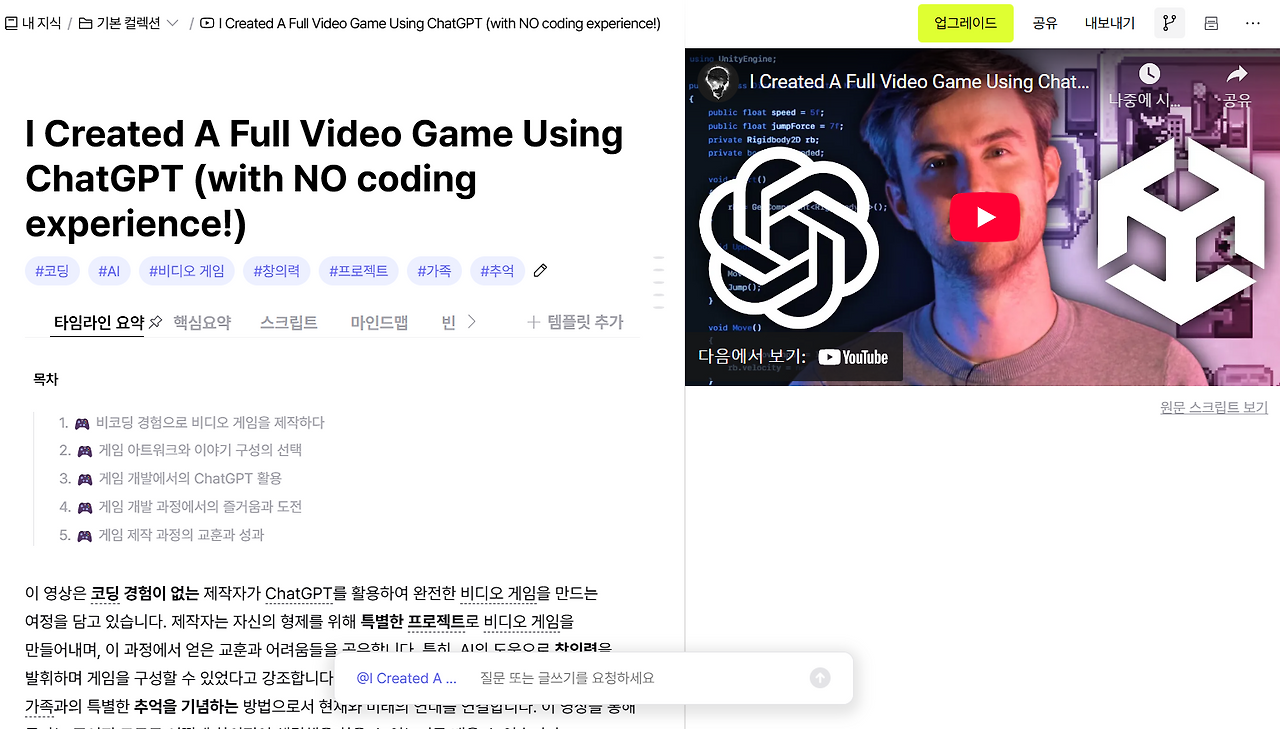
Task: Click the send arrow in the chat box
Action: click(x=820, y=678)
